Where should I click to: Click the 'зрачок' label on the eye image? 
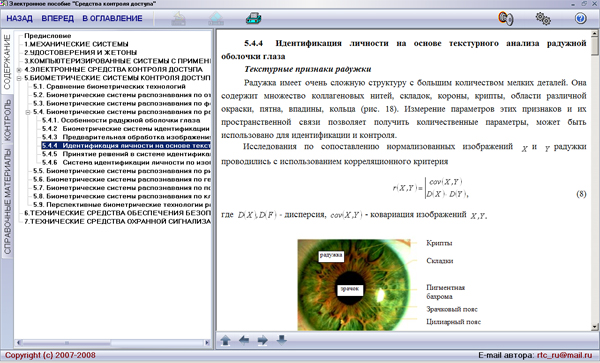coord(350,289)
